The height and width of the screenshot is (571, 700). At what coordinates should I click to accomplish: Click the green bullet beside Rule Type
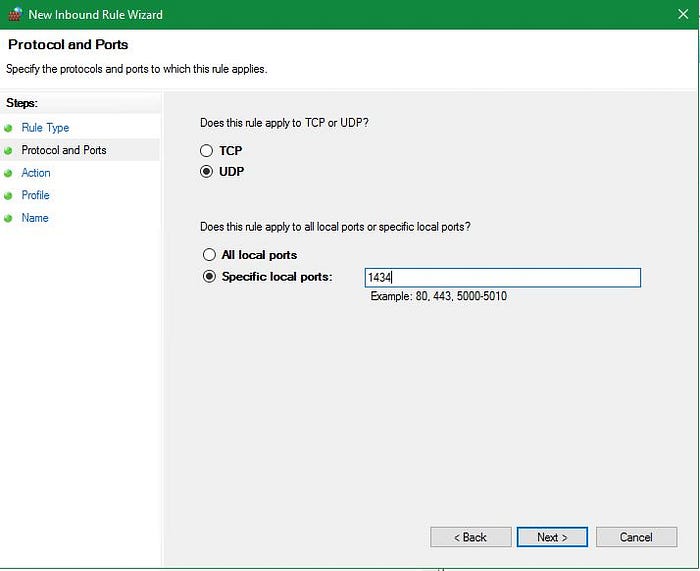[x=8, y=129]
